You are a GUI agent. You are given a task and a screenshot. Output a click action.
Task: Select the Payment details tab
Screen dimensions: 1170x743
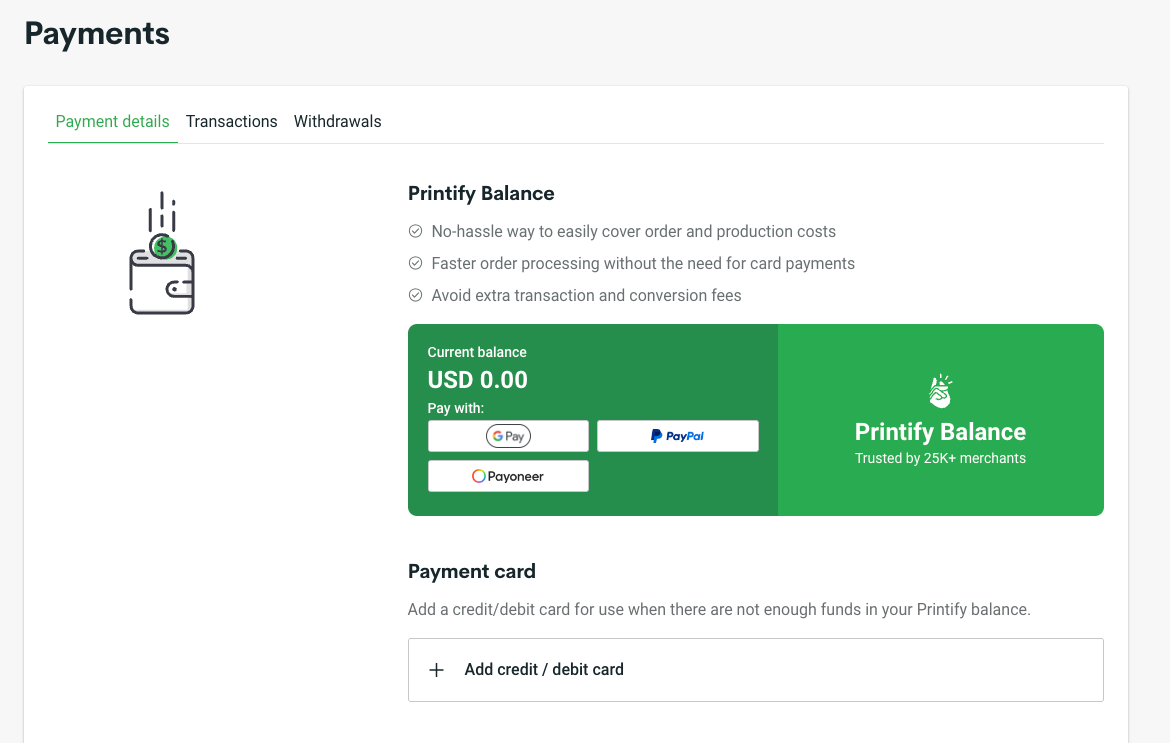click(x=112, y=121)
